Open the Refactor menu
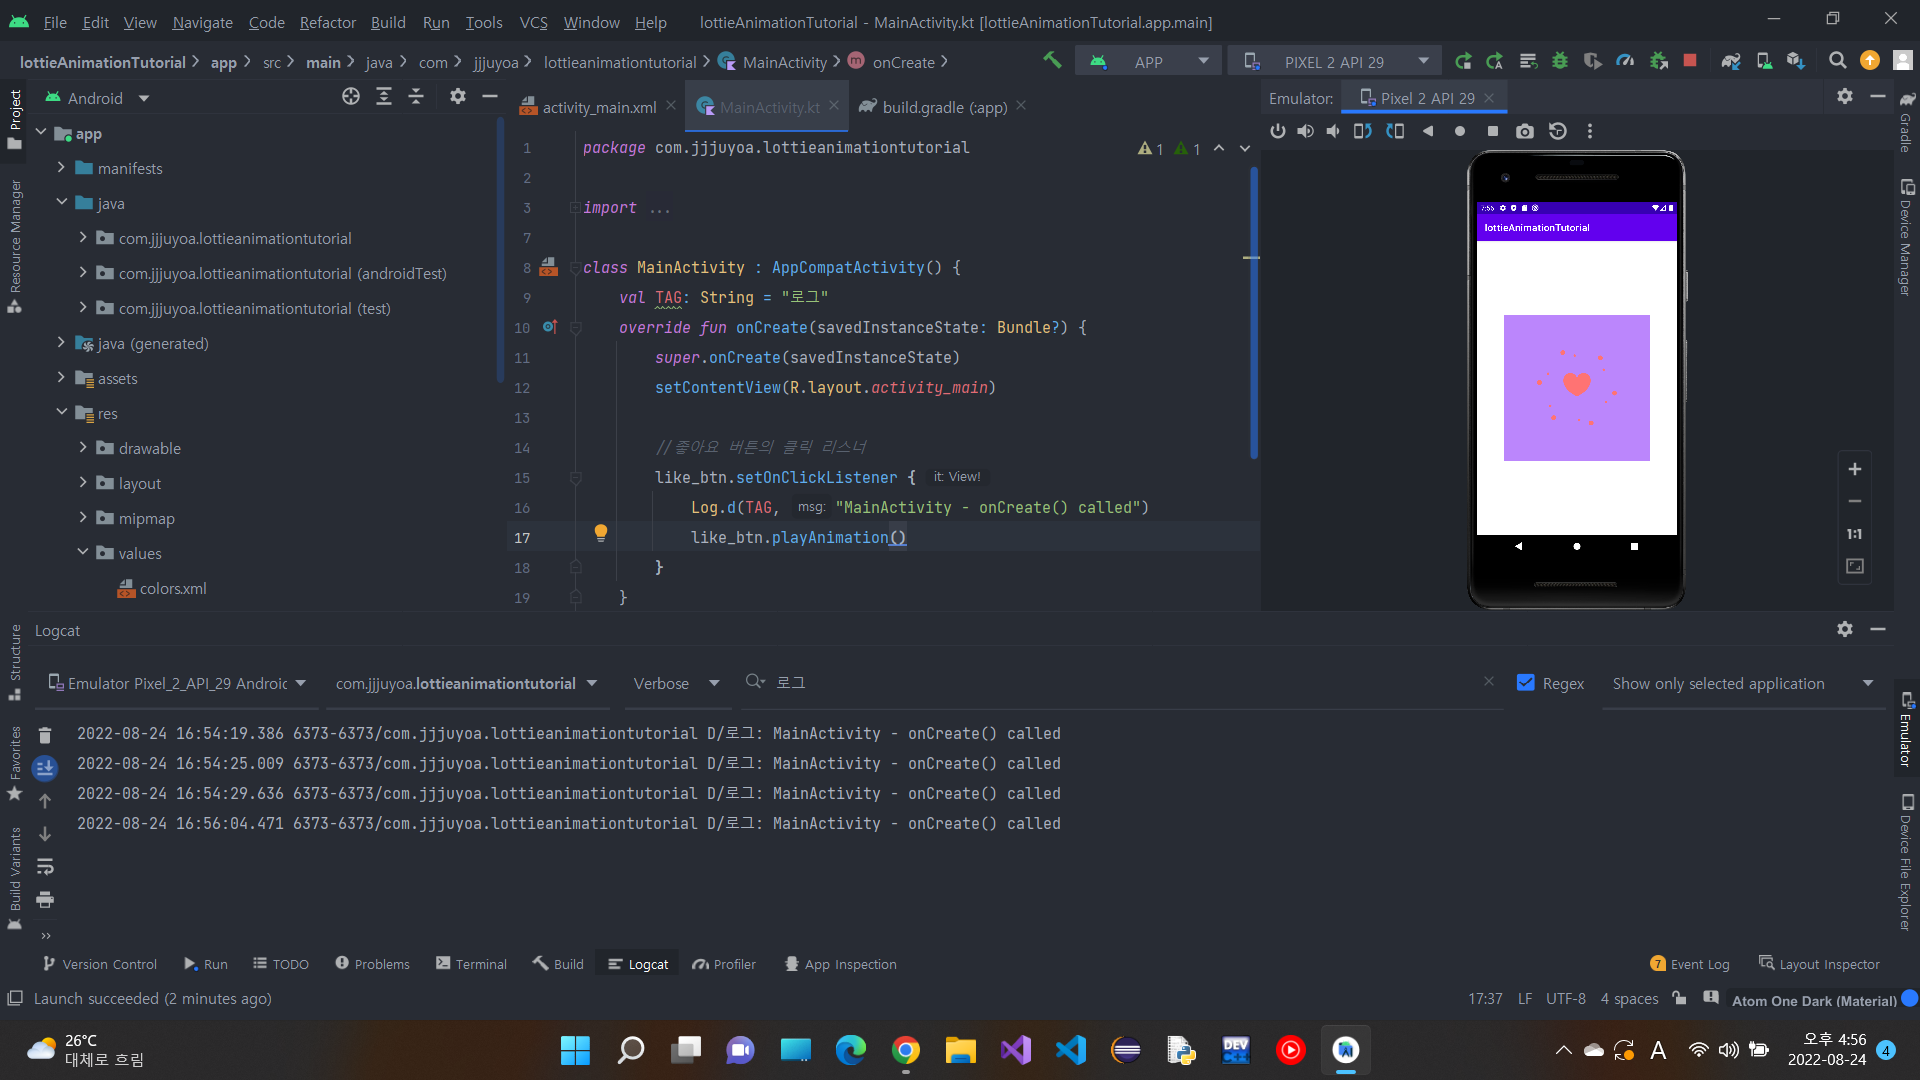This screenshot has width=1920, height=1080. click(327, 22)
